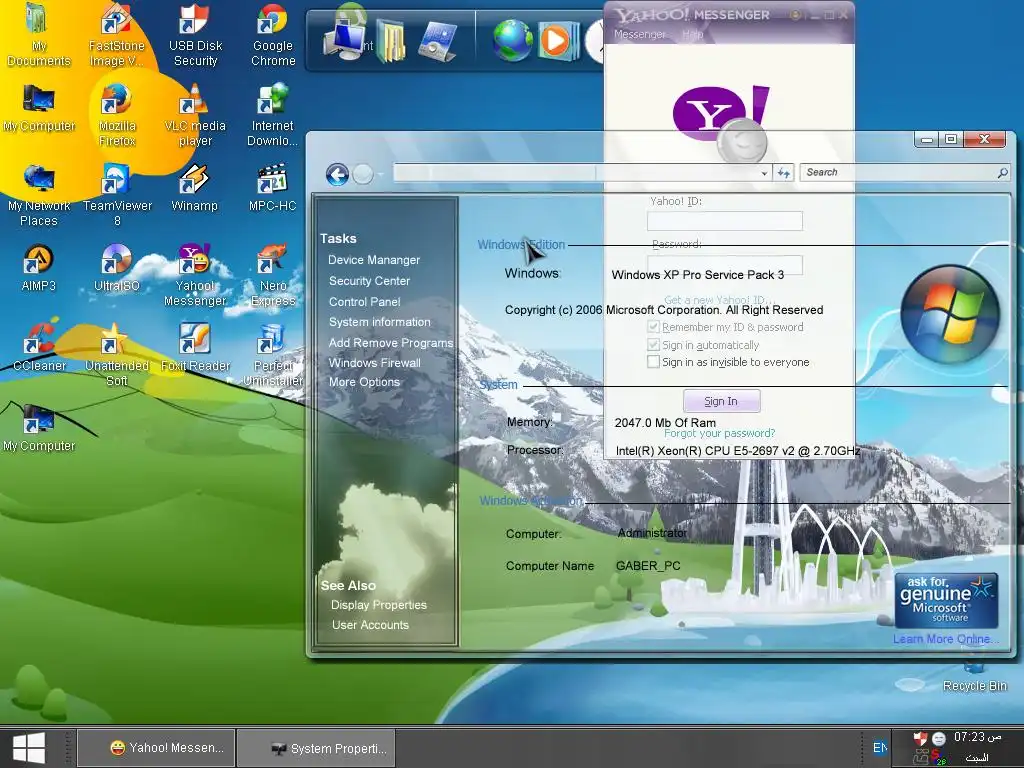
Task: Click the lower My Computer desktop shortcut
Action: click(39, 428)
